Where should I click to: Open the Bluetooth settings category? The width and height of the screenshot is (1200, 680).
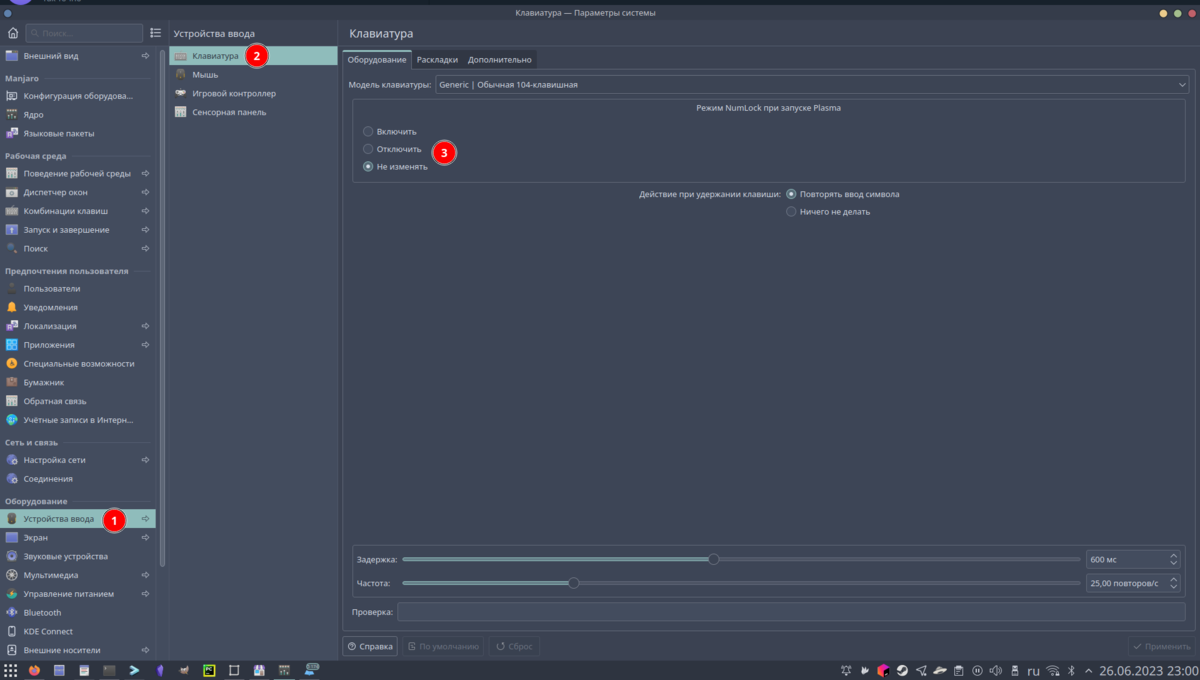[78, 612]
